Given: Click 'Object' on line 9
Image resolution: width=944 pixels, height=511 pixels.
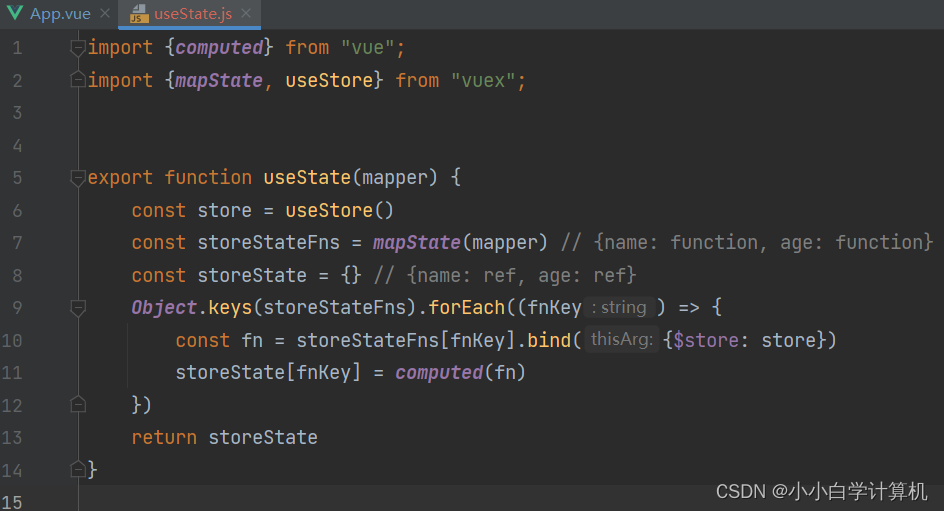Looking at the screenshot, I should coord(164,308).
